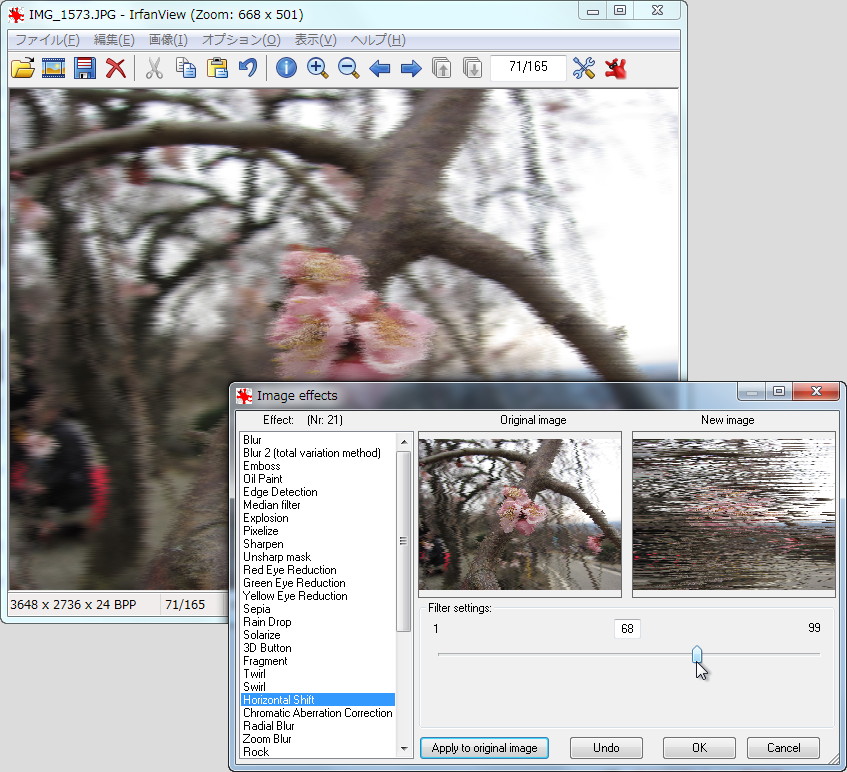Image resolution: width=847 pixels, height=772 pixels.
Task: Click Apply to original image button
Action: (485, 748)
